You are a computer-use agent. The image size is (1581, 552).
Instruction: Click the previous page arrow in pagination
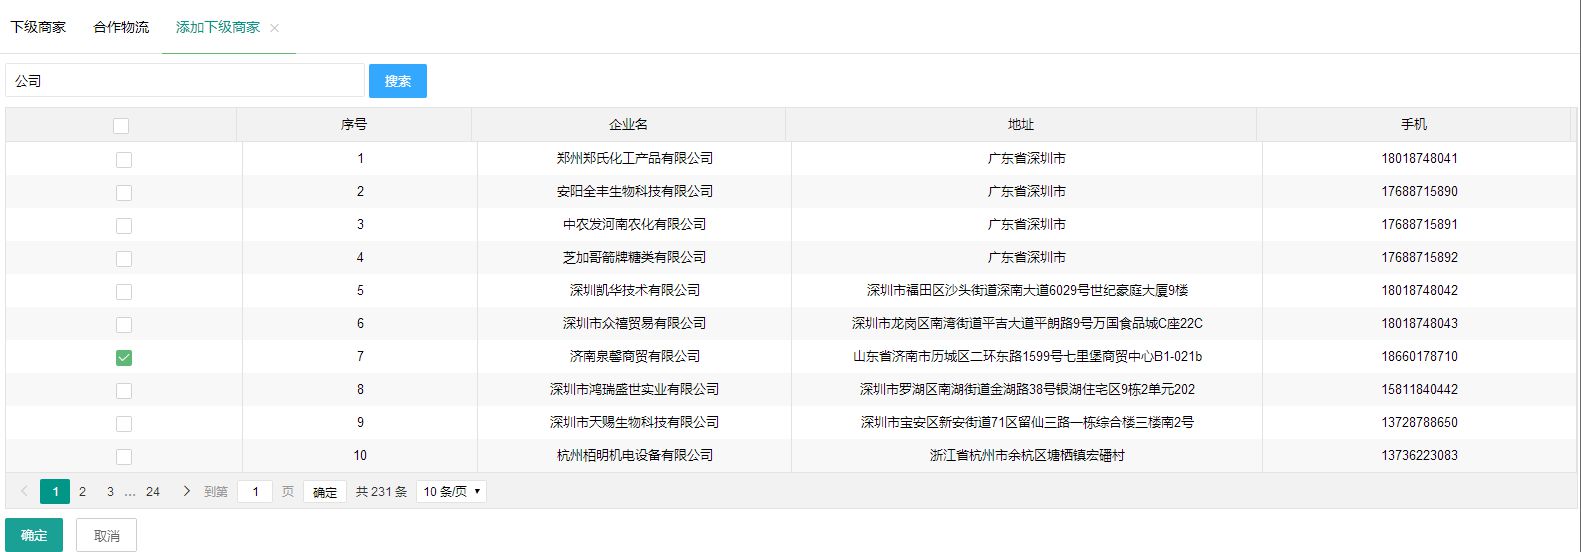(x=24, y=491)
